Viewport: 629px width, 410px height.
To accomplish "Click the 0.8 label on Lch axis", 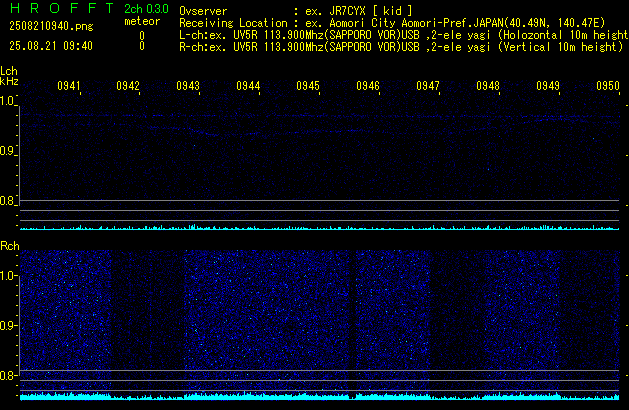I will (7, 201).
